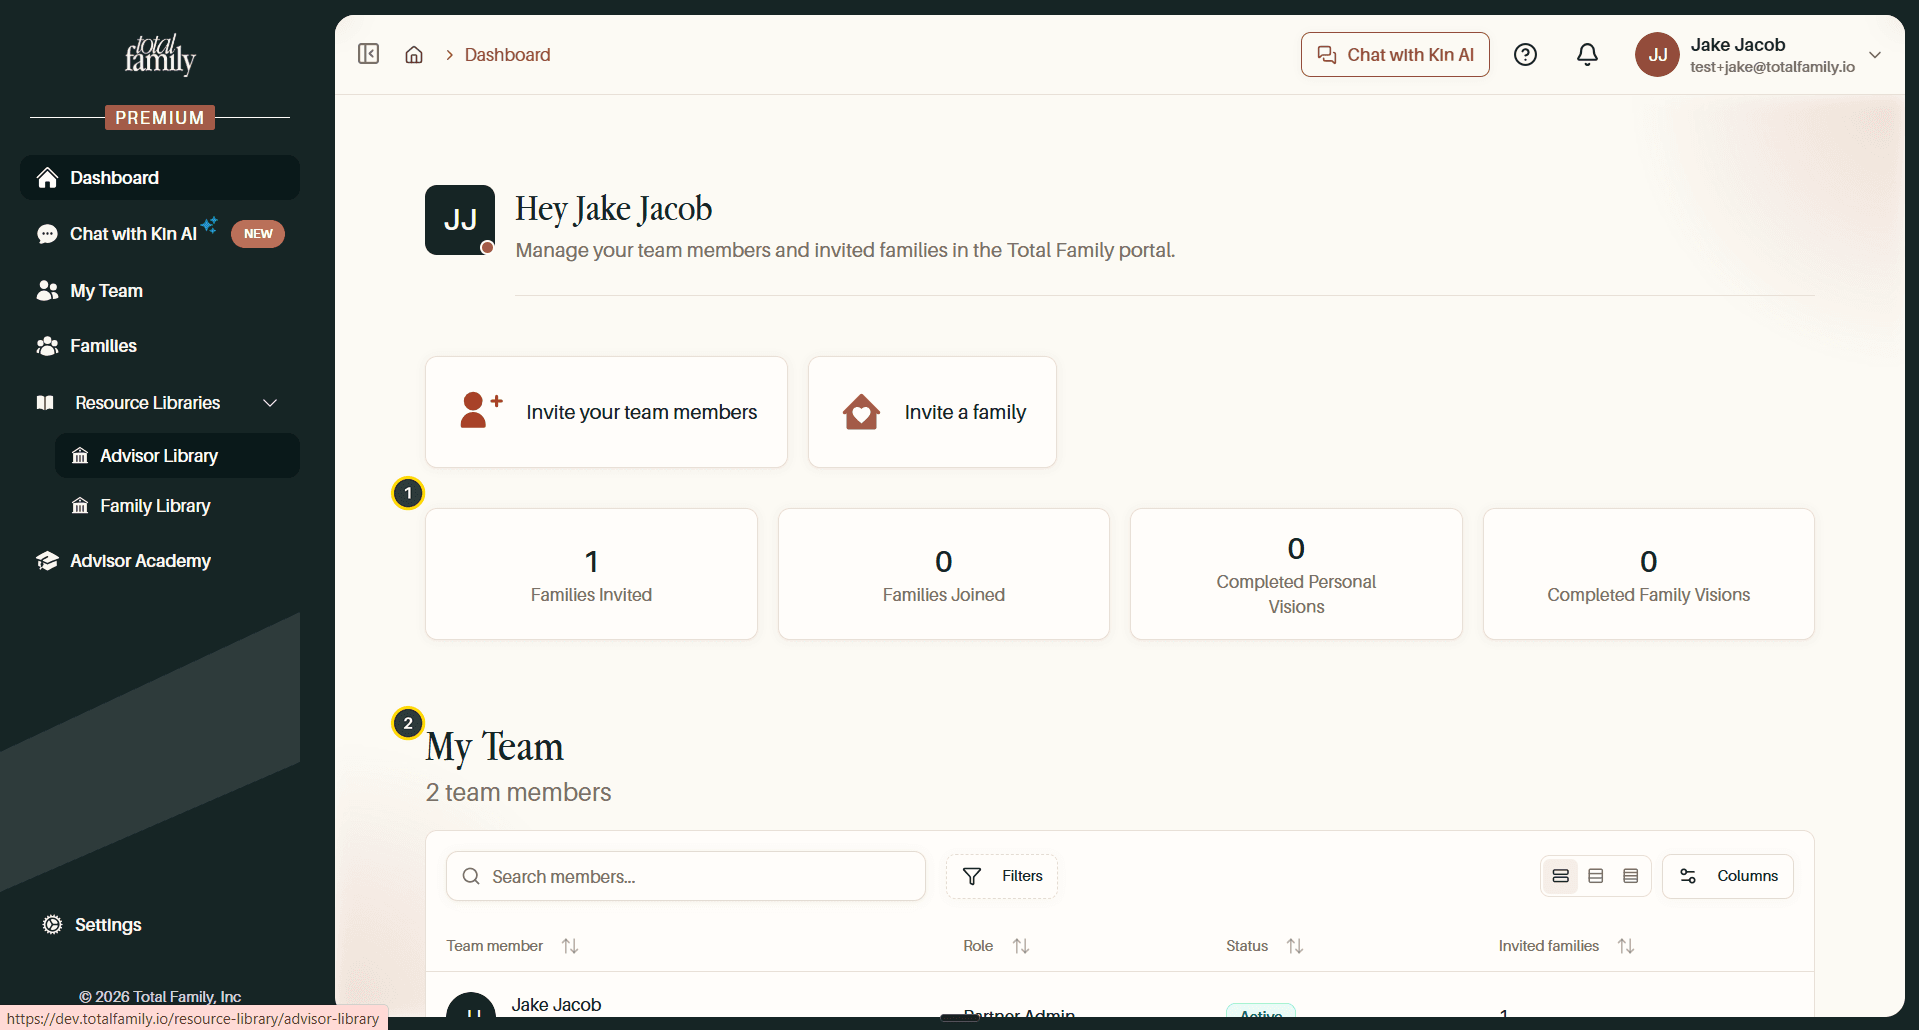
Task: Click the Dashboard house icon in sidebar
Action: (x=47, y=178)
